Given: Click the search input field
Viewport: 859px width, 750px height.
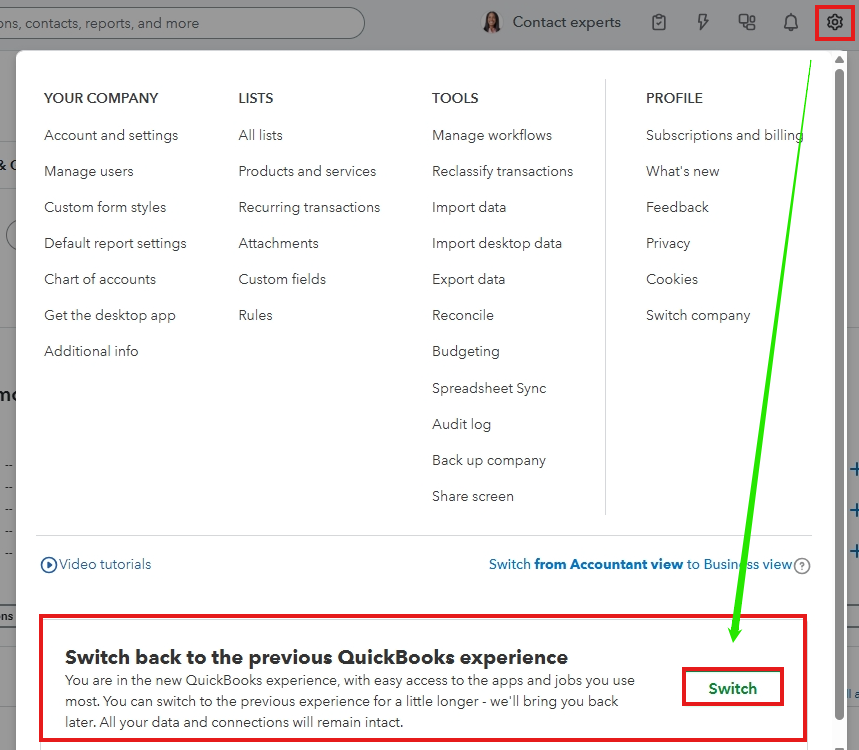Looking at the screenshot, I should coord(180,23).
